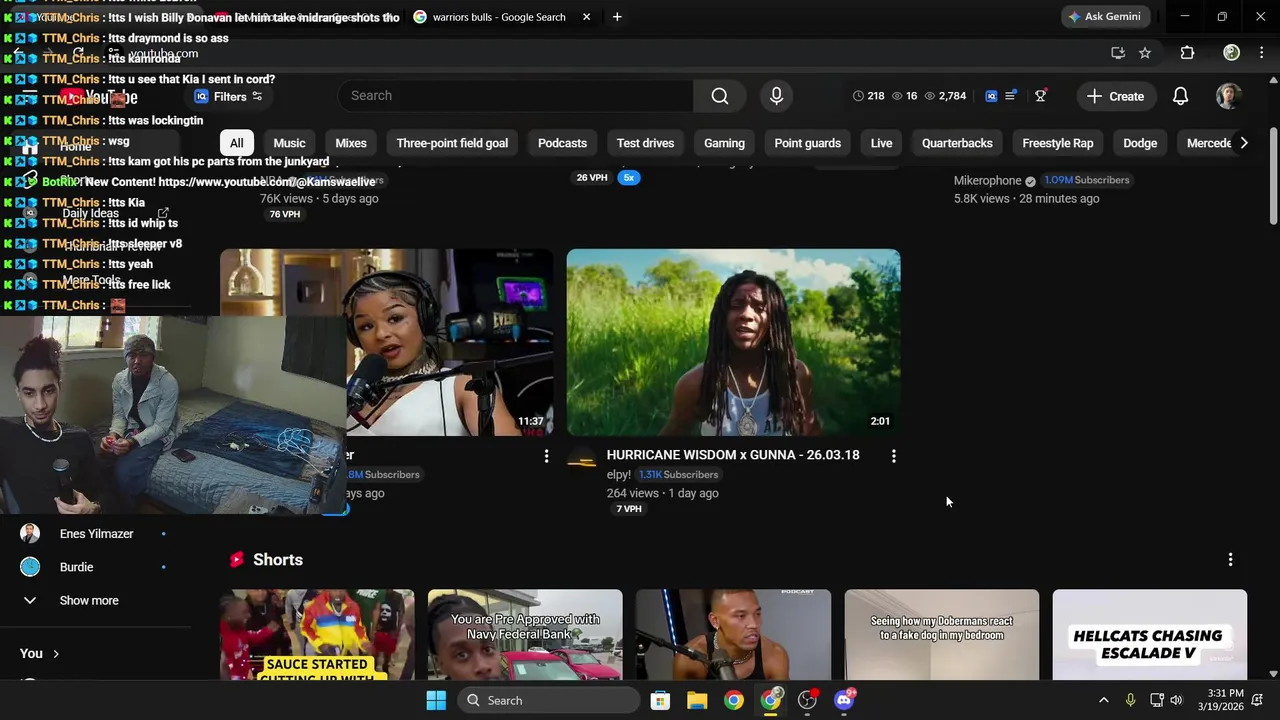The height and width of the screenshot is (720, 1280).
Task: Open the Chrome three-dot menu
Action: click(x=1264, y=53)
